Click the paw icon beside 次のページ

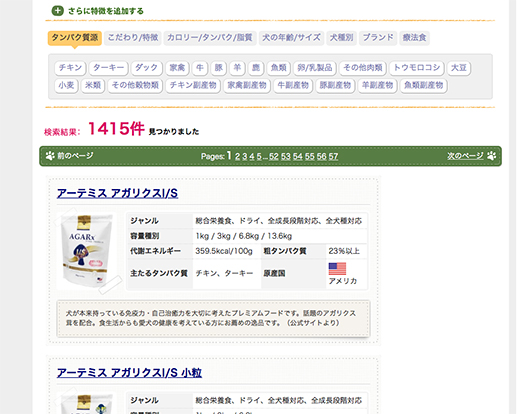tap(491, 156)
